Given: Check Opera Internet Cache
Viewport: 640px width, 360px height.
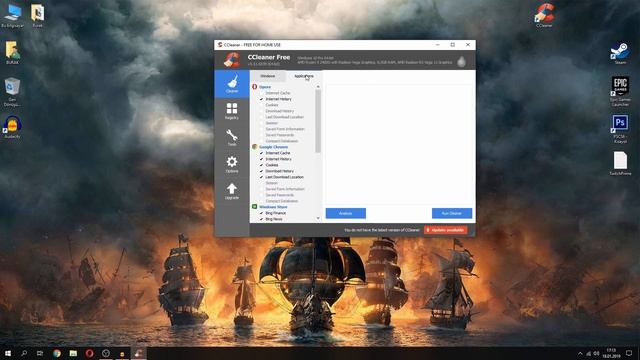Looking at the screenshot, I should (x=262, y=93).
